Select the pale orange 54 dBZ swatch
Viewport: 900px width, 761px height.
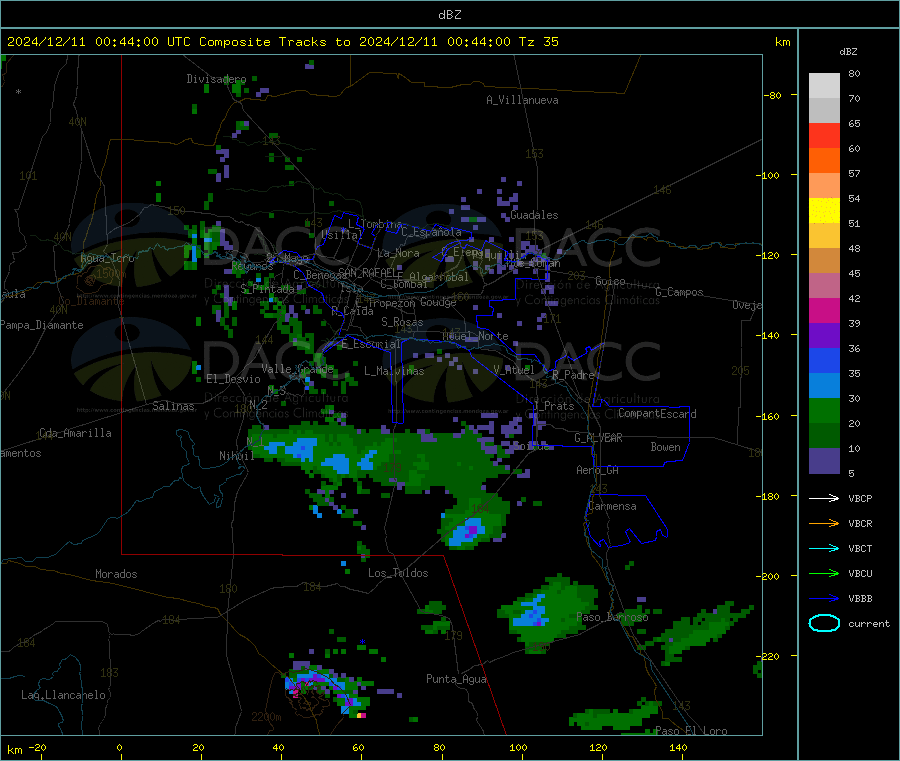click(x=824, y=185)
